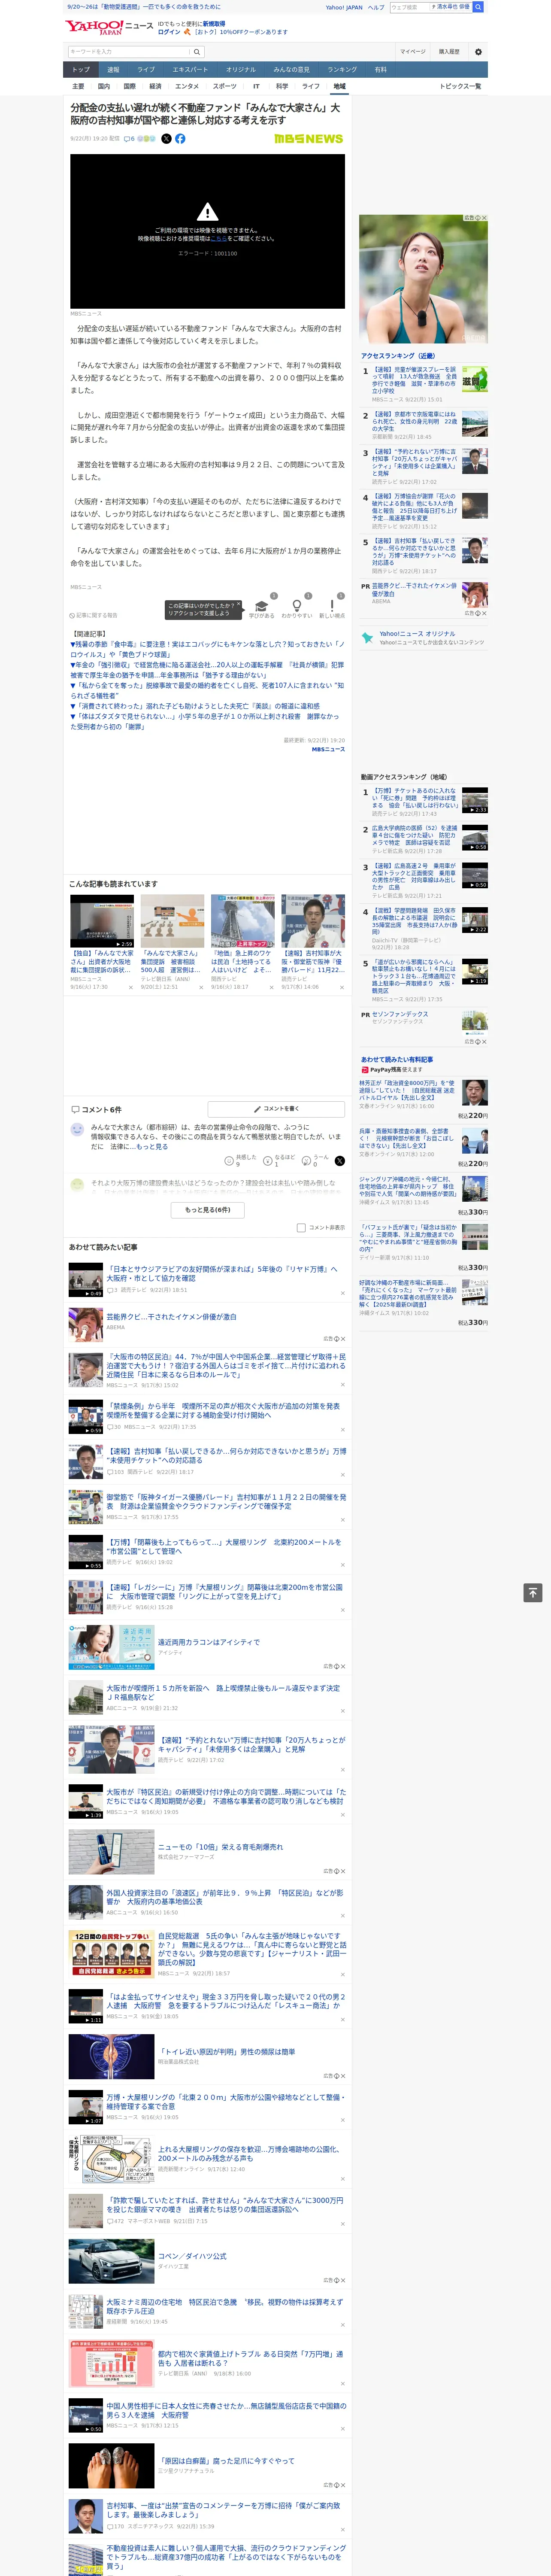Open ランキング tab
Viewport: 551px width, 2576px height.
click(x=342, y=70)
